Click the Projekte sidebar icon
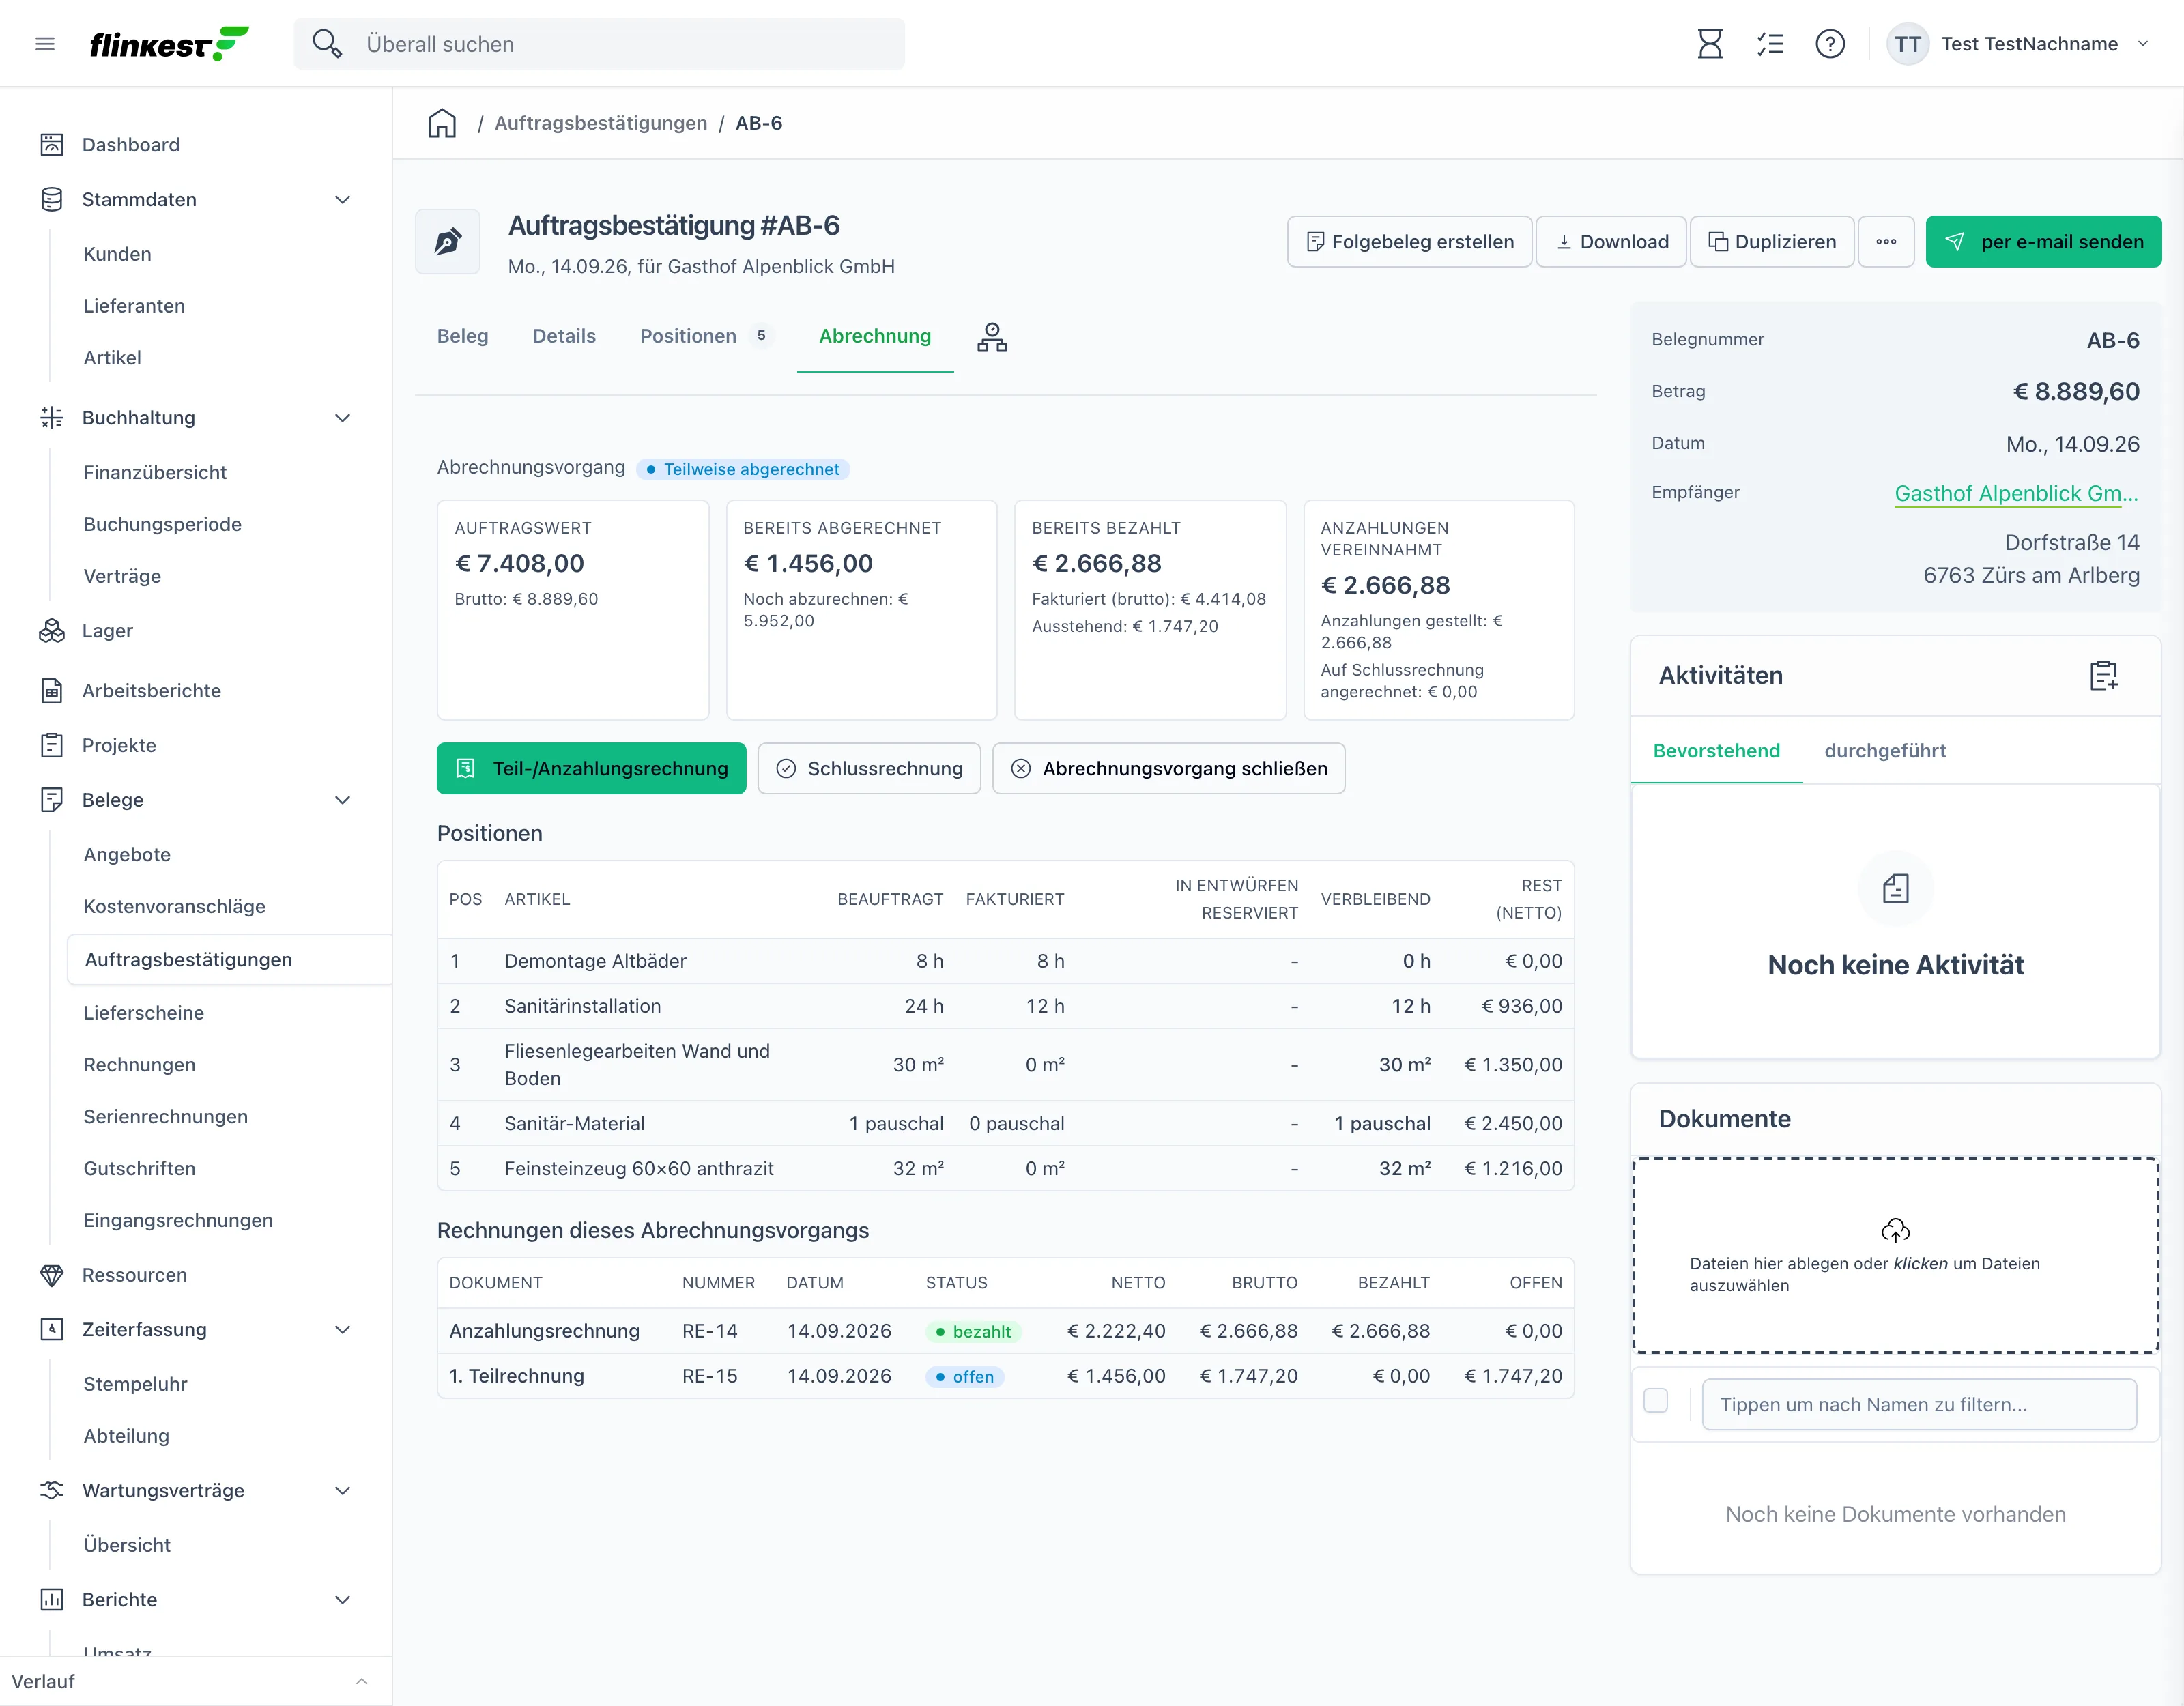2184x1706 pixels. [52, 745]
